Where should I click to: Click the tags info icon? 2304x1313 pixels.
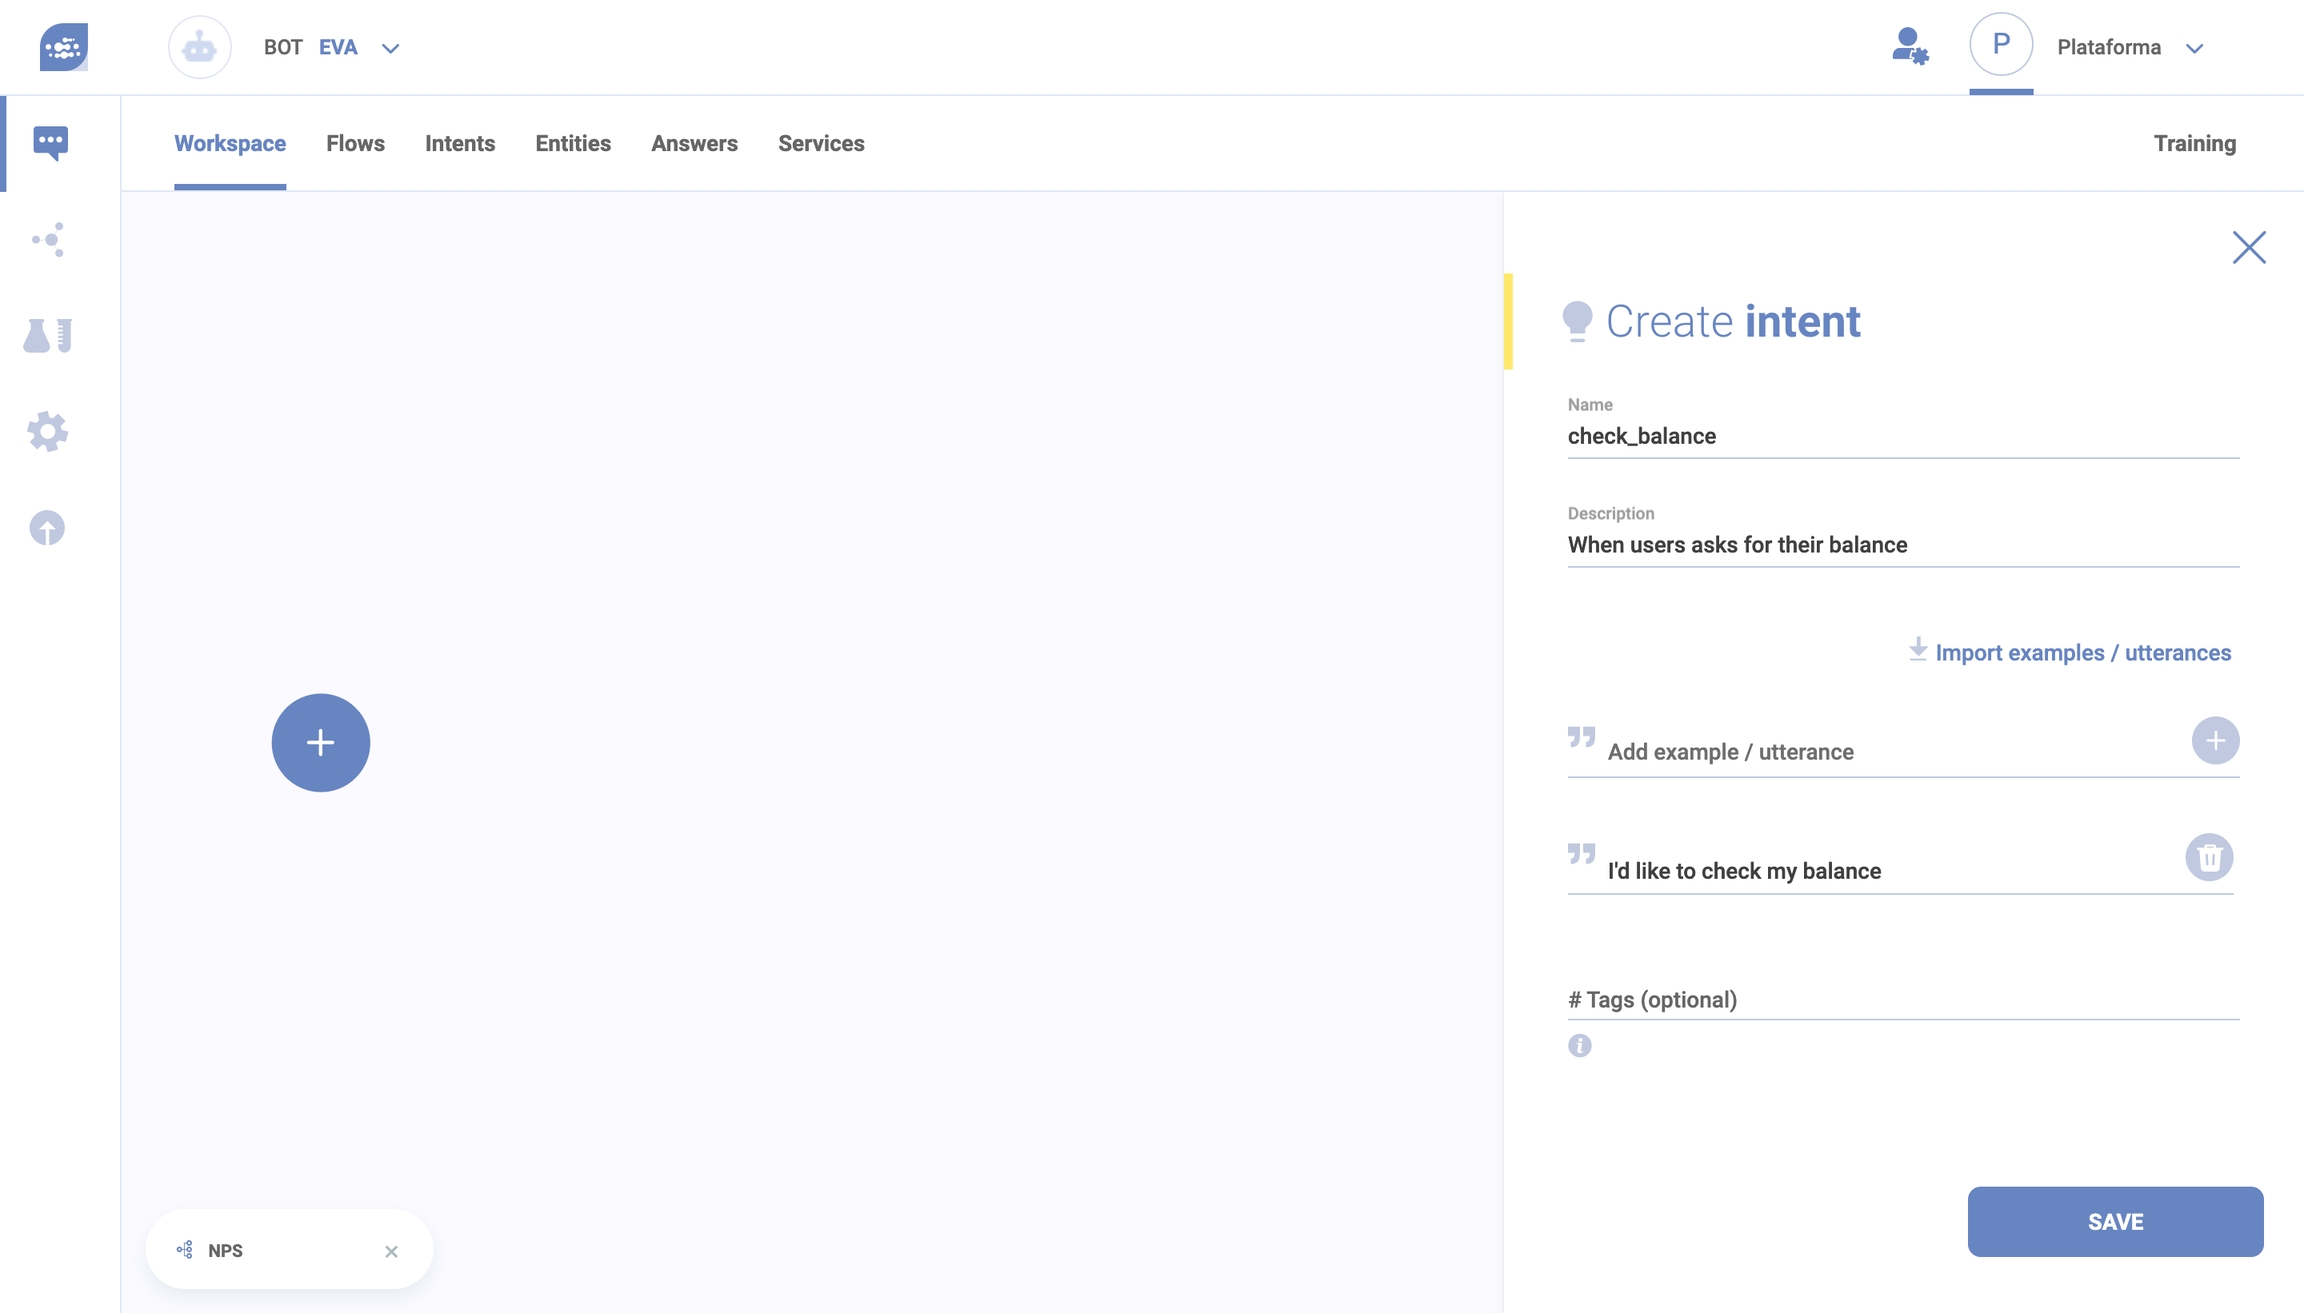tap(1579, 1045)
